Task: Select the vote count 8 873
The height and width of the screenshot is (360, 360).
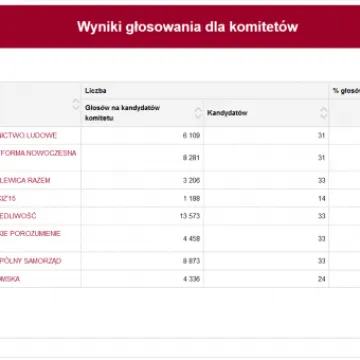Action: (191, 261)
